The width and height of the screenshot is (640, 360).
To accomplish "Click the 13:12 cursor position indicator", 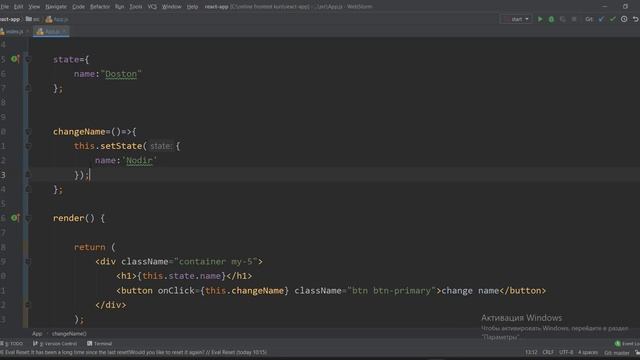I will tap(531, 352).
